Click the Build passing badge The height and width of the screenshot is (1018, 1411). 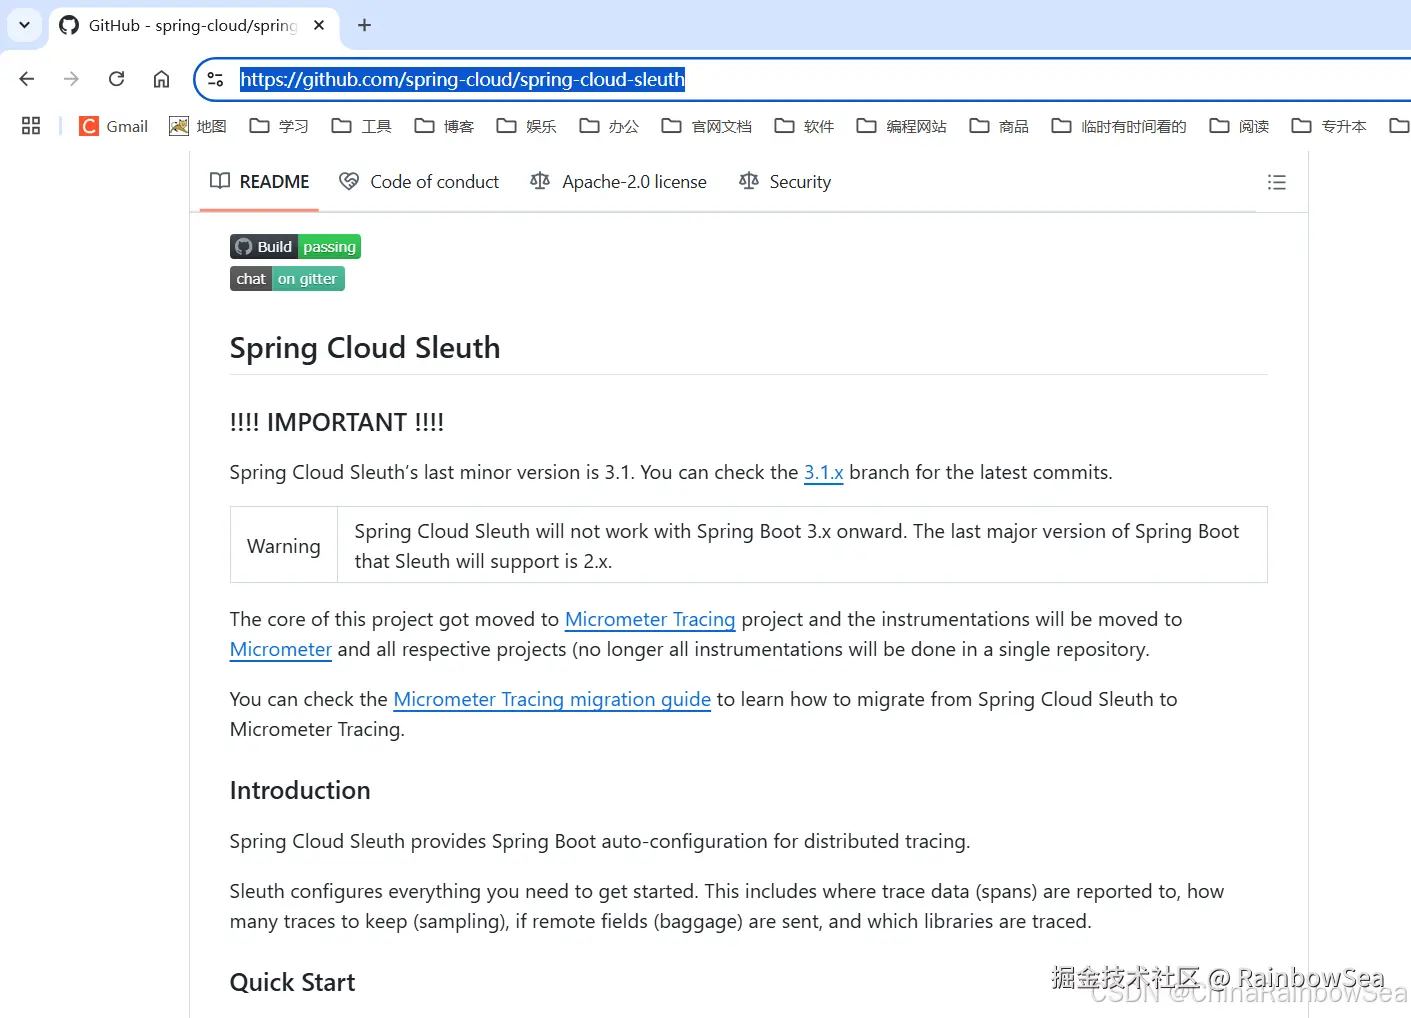(x=295, y=247)
